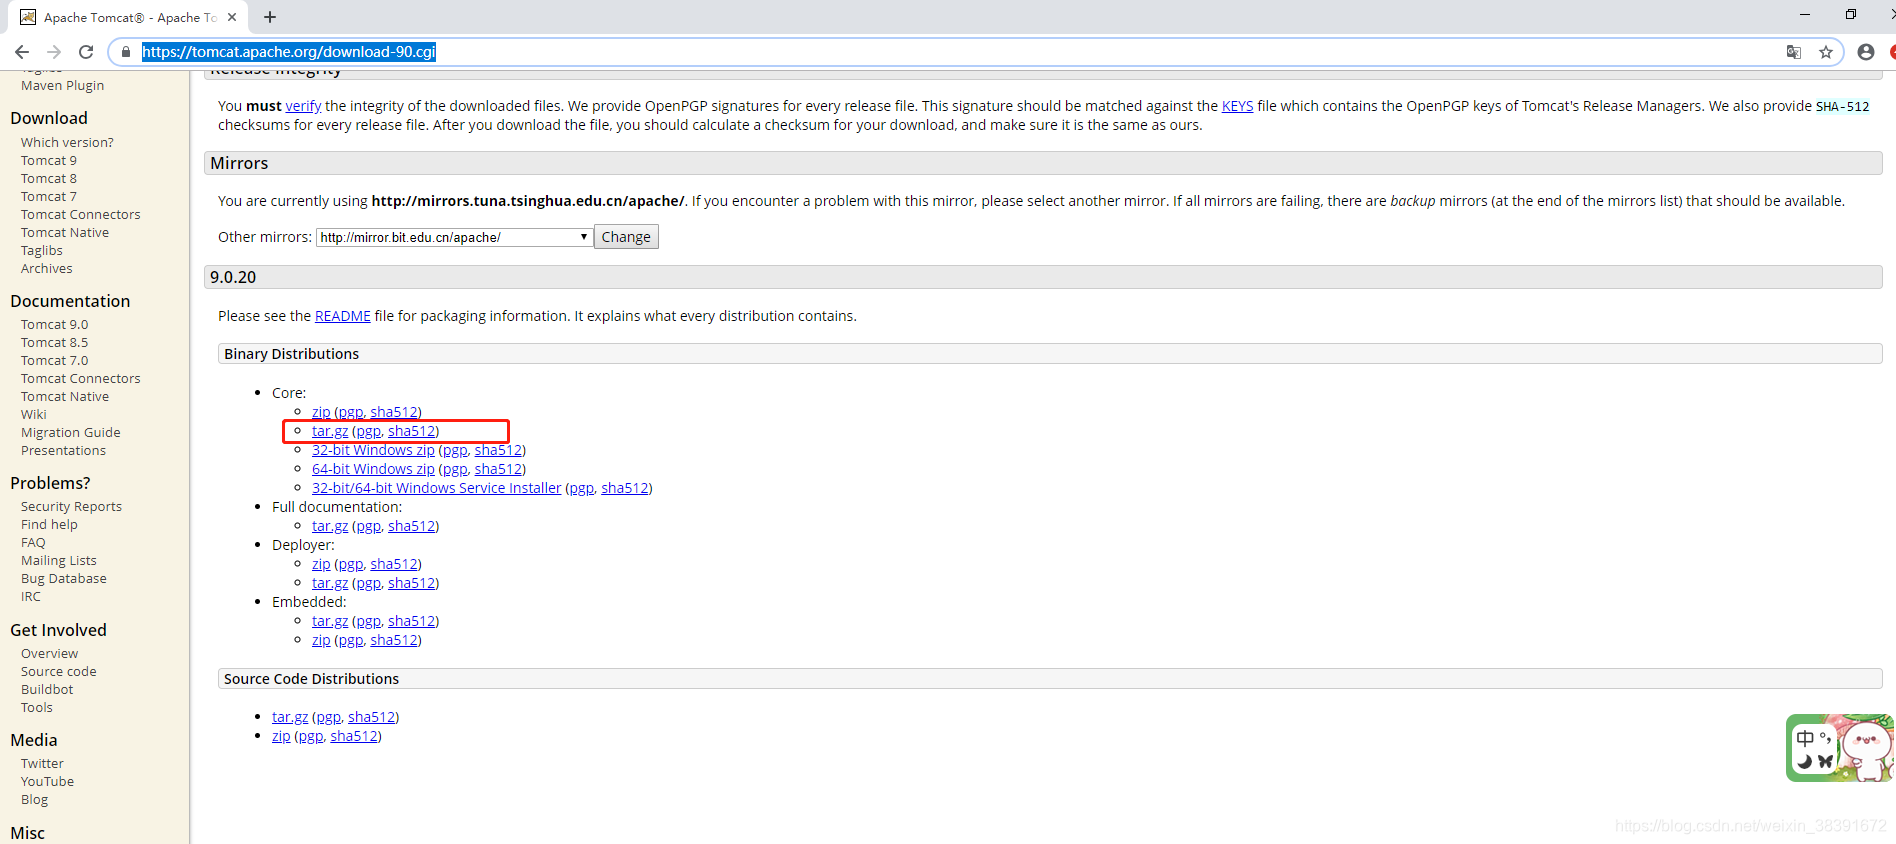Open Bug Database link
This screenshot has width=1896, height=844.
pos(63,579)
